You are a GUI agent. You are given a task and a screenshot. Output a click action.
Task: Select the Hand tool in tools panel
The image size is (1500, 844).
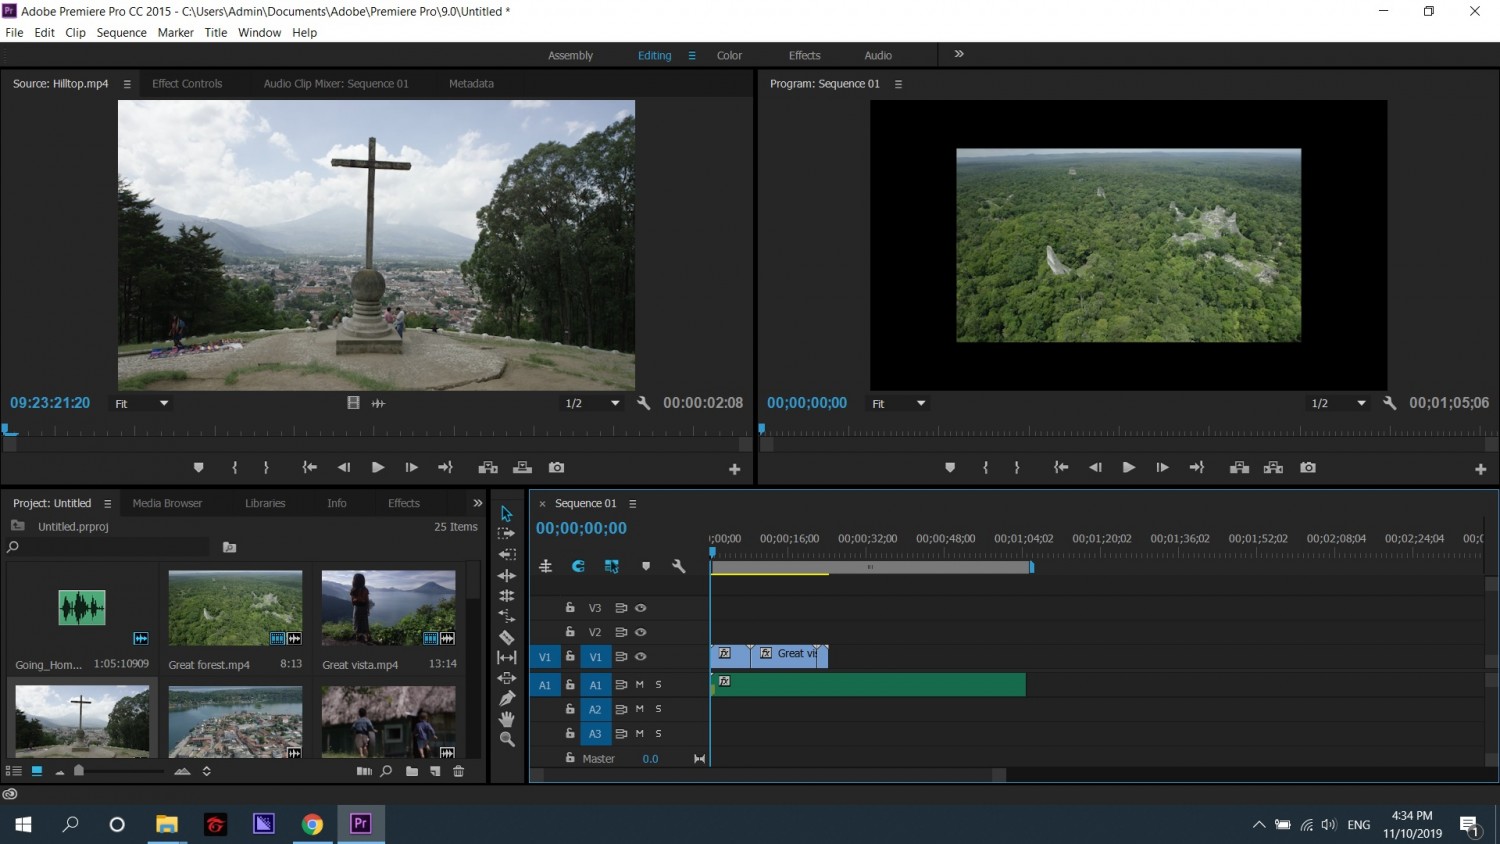click(507, 719)
